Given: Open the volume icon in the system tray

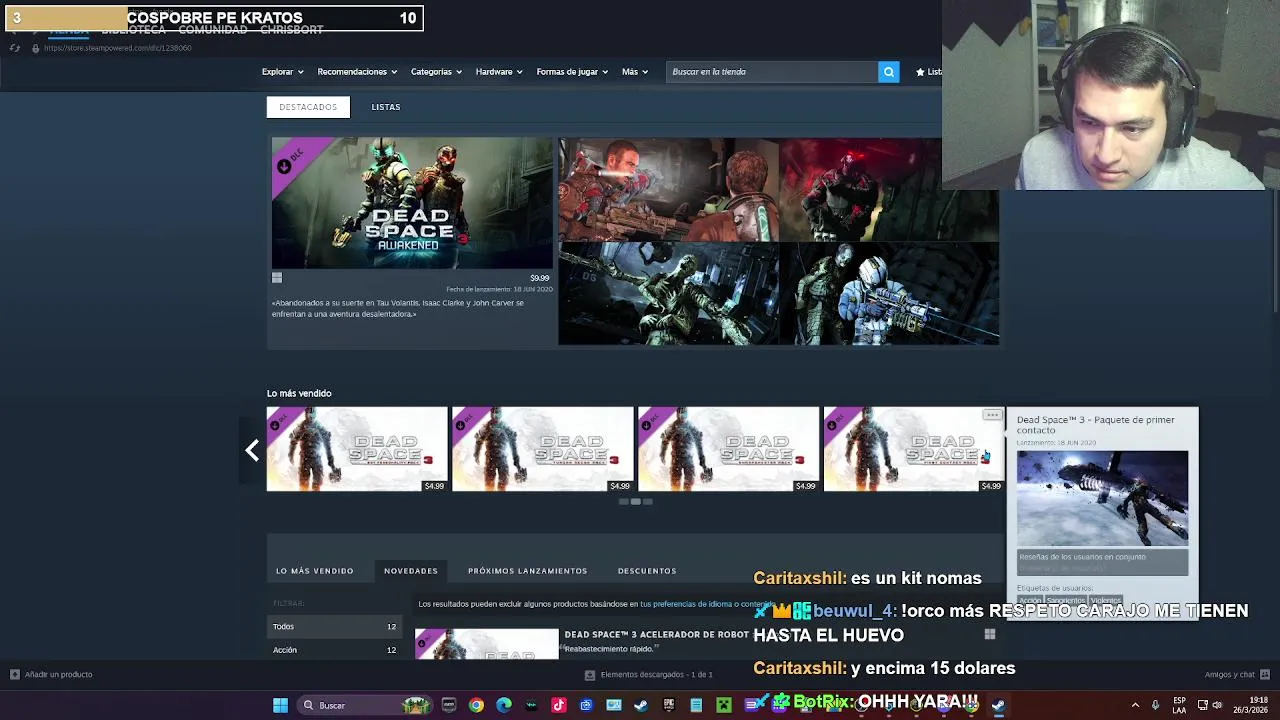Looking at the screenshot, I should point(1217,705).
